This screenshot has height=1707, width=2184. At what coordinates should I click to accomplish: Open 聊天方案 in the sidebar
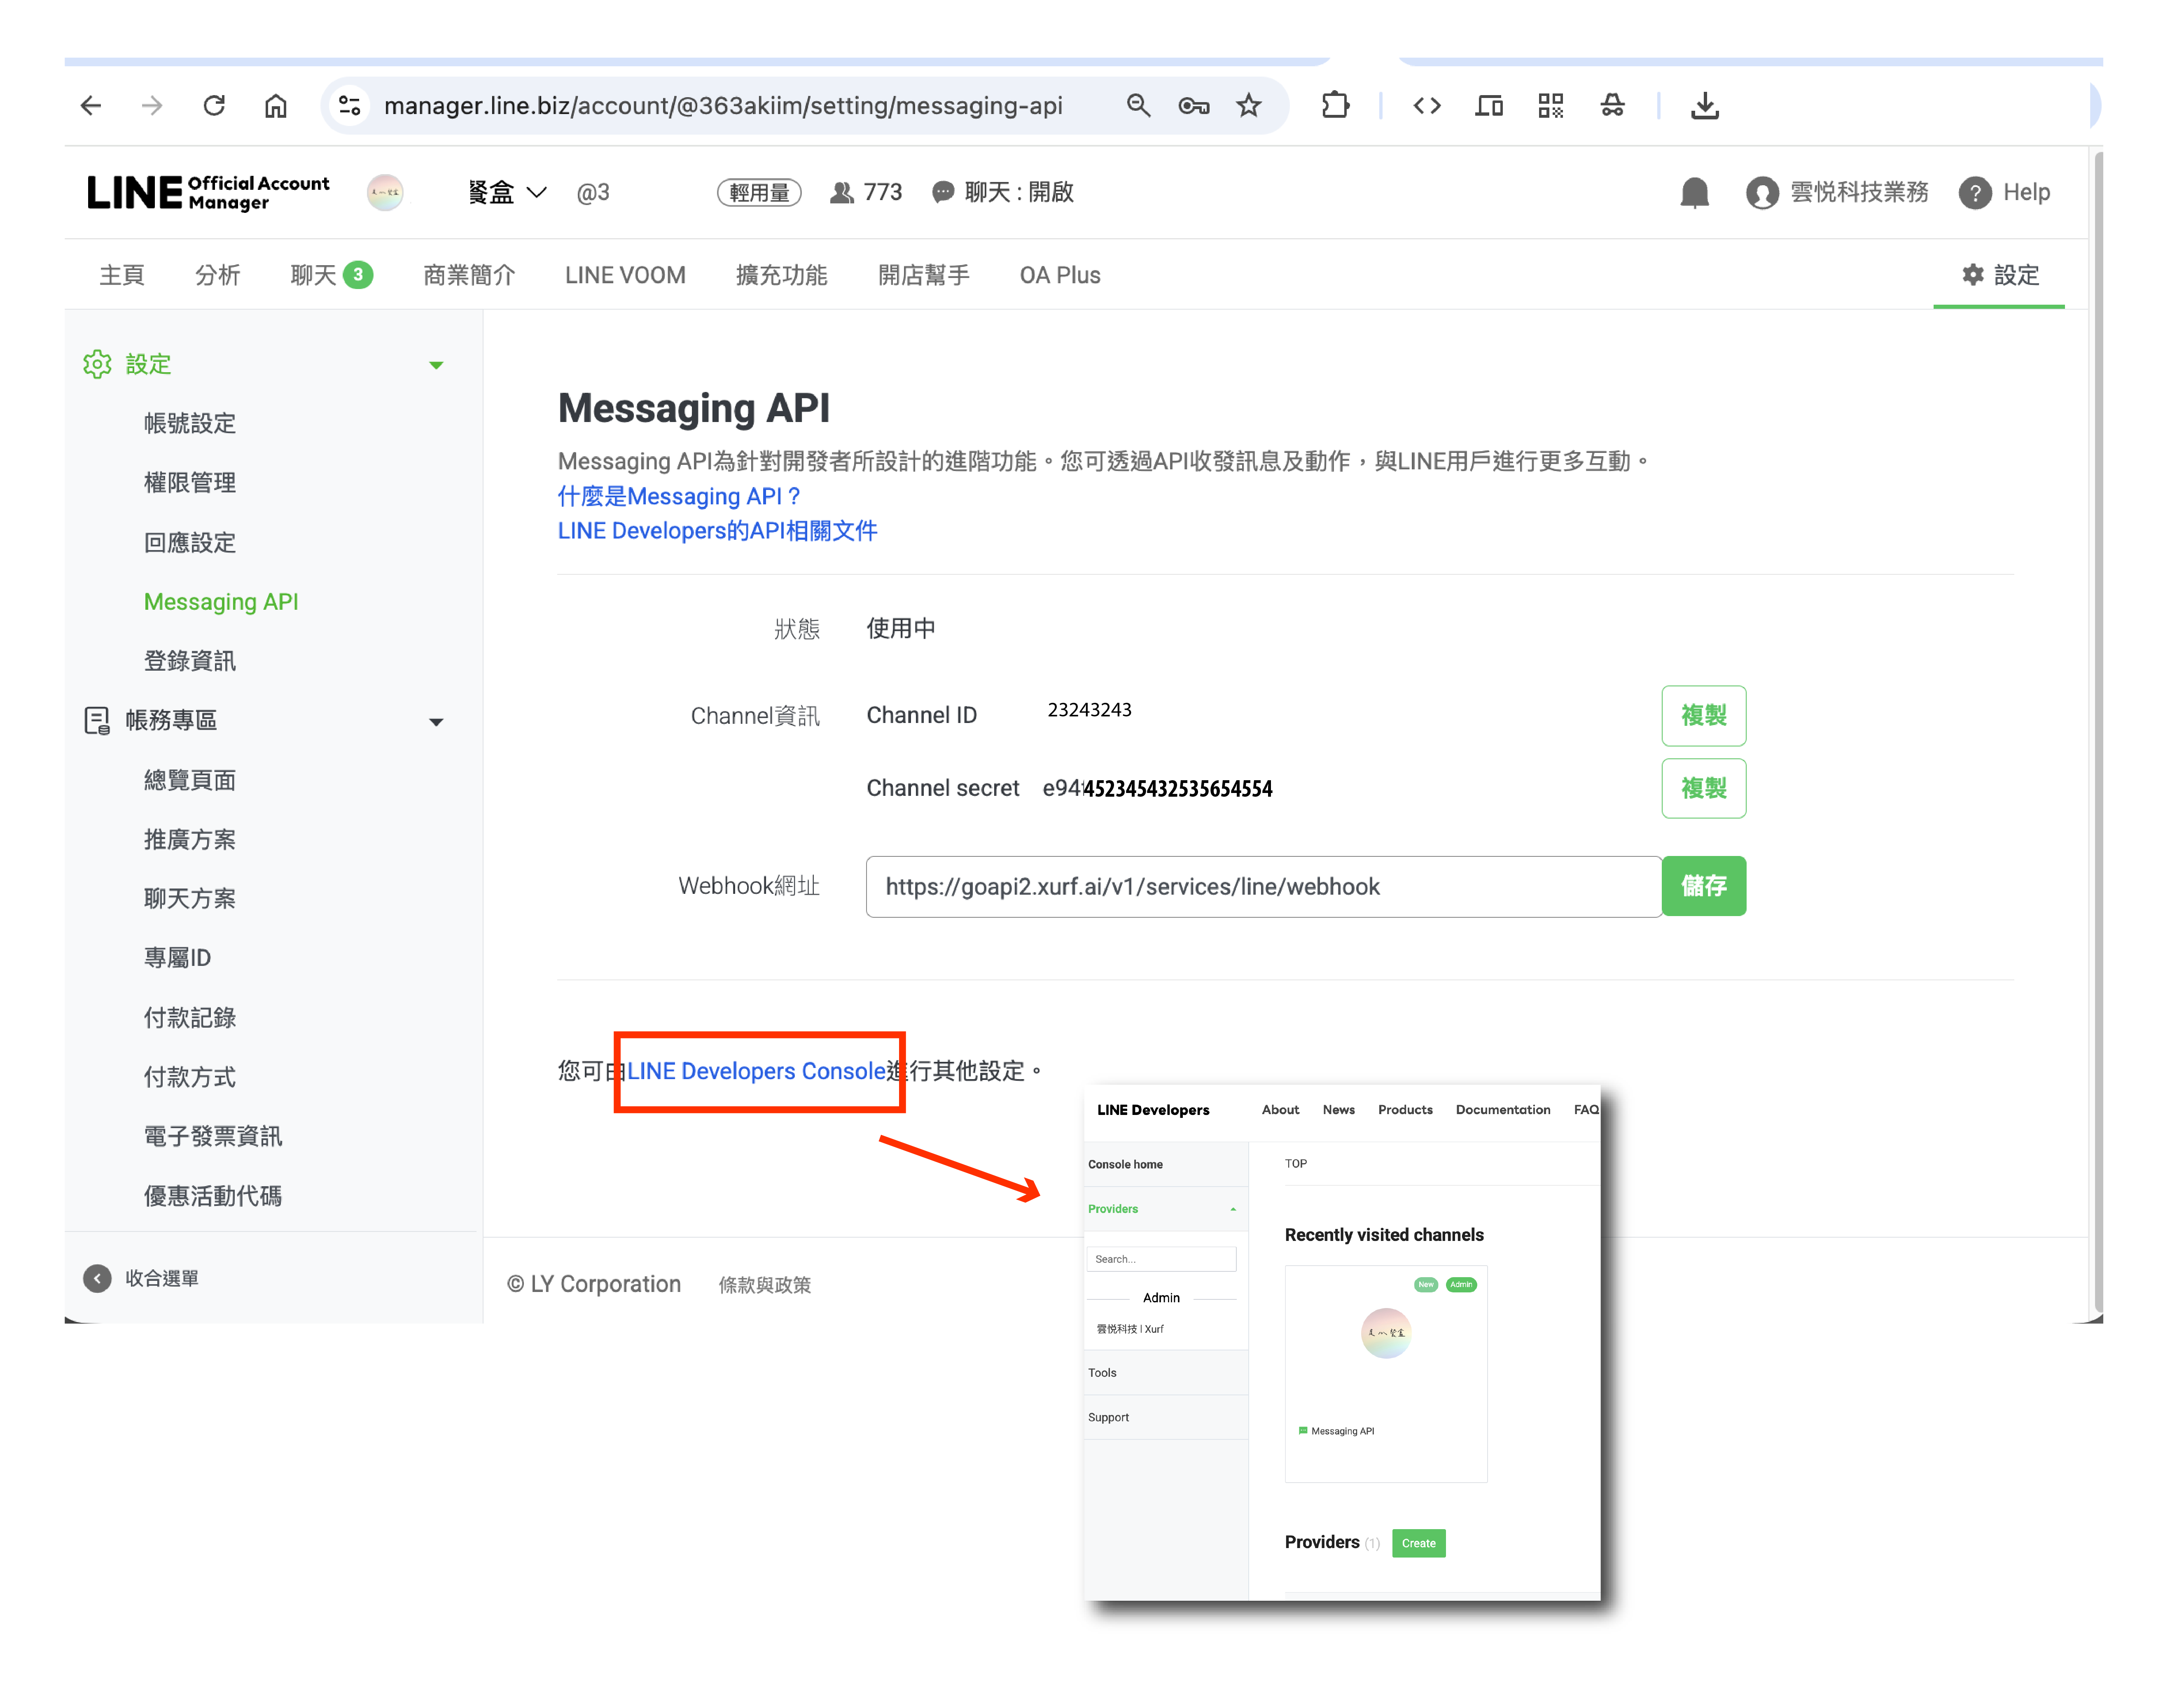click(x=190, y=899)
